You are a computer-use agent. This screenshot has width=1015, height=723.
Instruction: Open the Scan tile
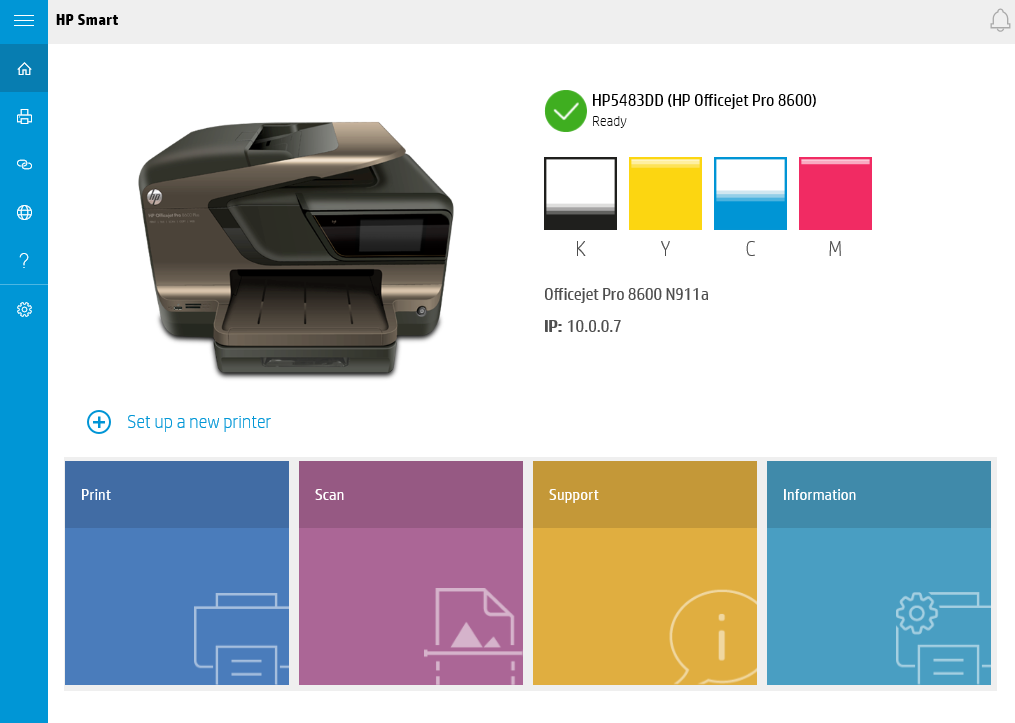410,573
